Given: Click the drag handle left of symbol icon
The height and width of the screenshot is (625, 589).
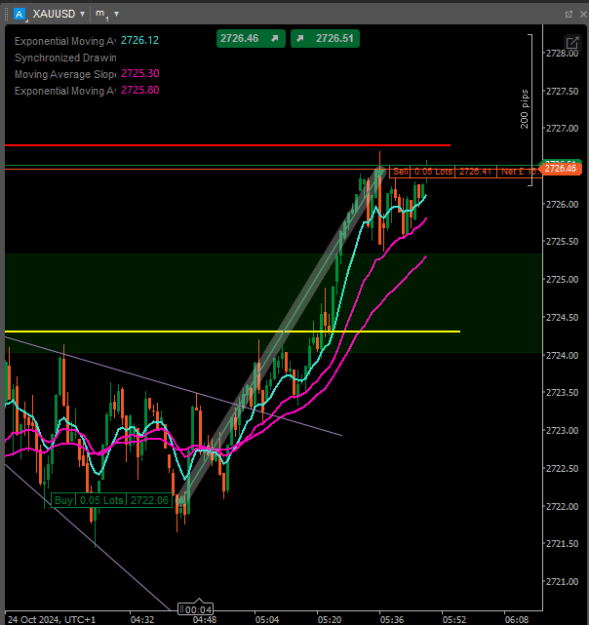Looking at the screenshot, I should (x=6, y=14).
